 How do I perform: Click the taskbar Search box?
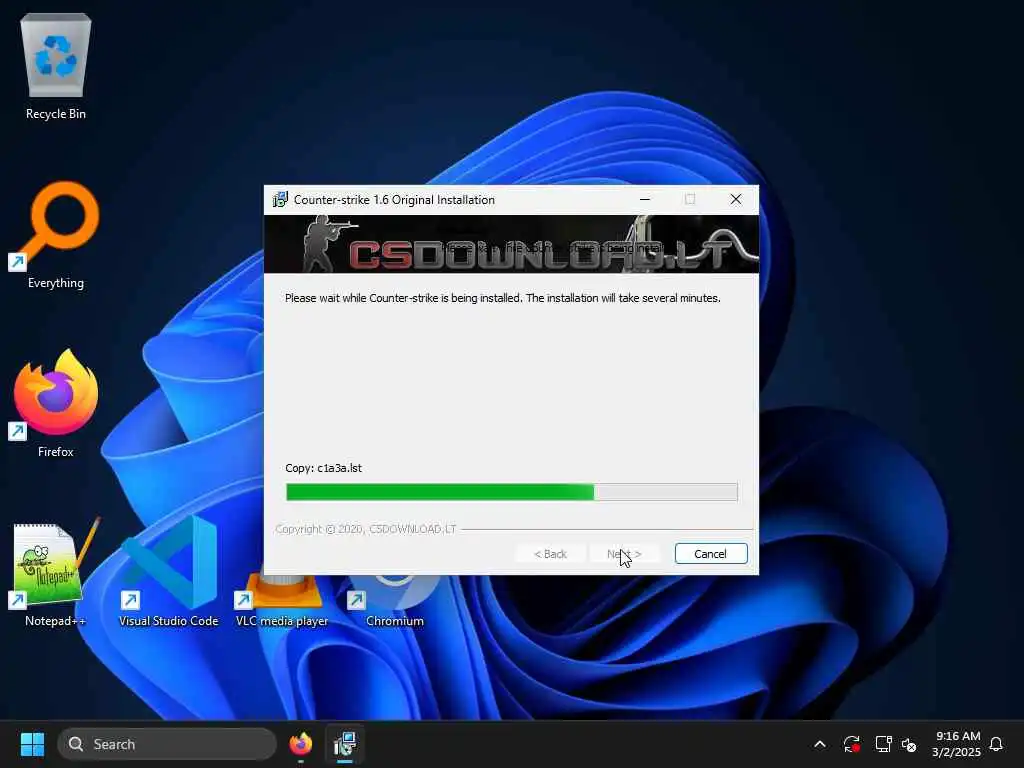tap(167, 744)
